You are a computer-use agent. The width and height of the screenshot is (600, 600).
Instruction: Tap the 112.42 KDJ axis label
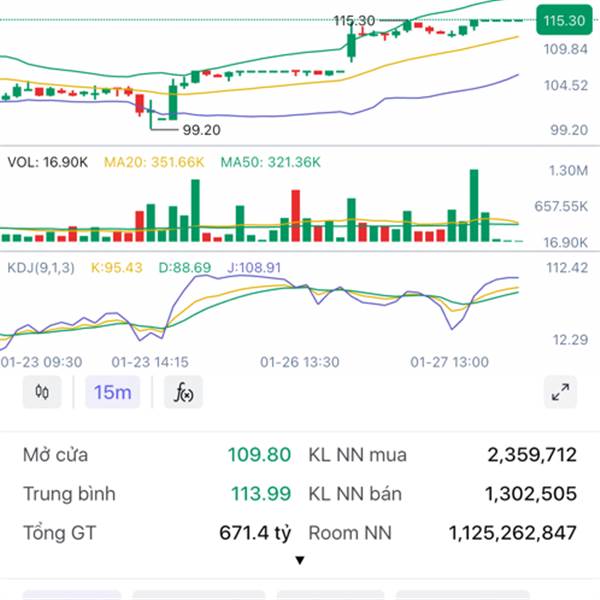coord(567,267)
